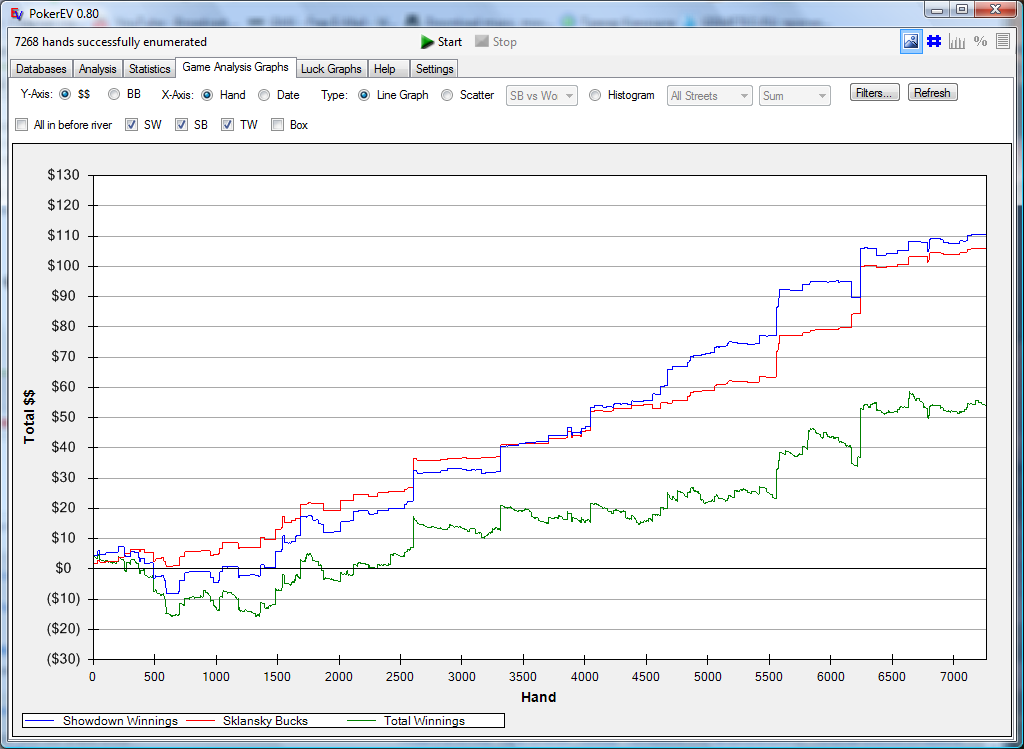Switch to the Luck Graphs tab
Screen dimensions: 1024x749
pos(331,69)
